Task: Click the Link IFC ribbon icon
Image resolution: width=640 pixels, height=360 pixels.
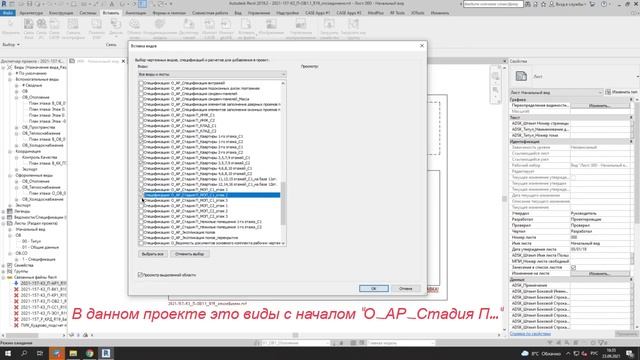Action: point(41,24)
